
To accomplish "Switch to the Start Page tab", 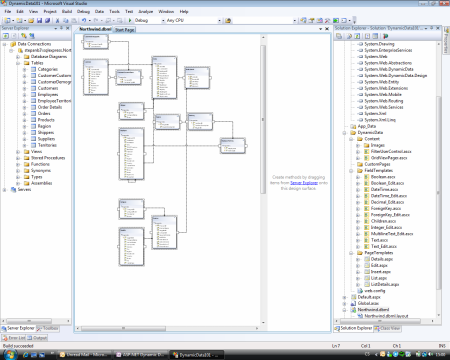I will coord(125,30).
